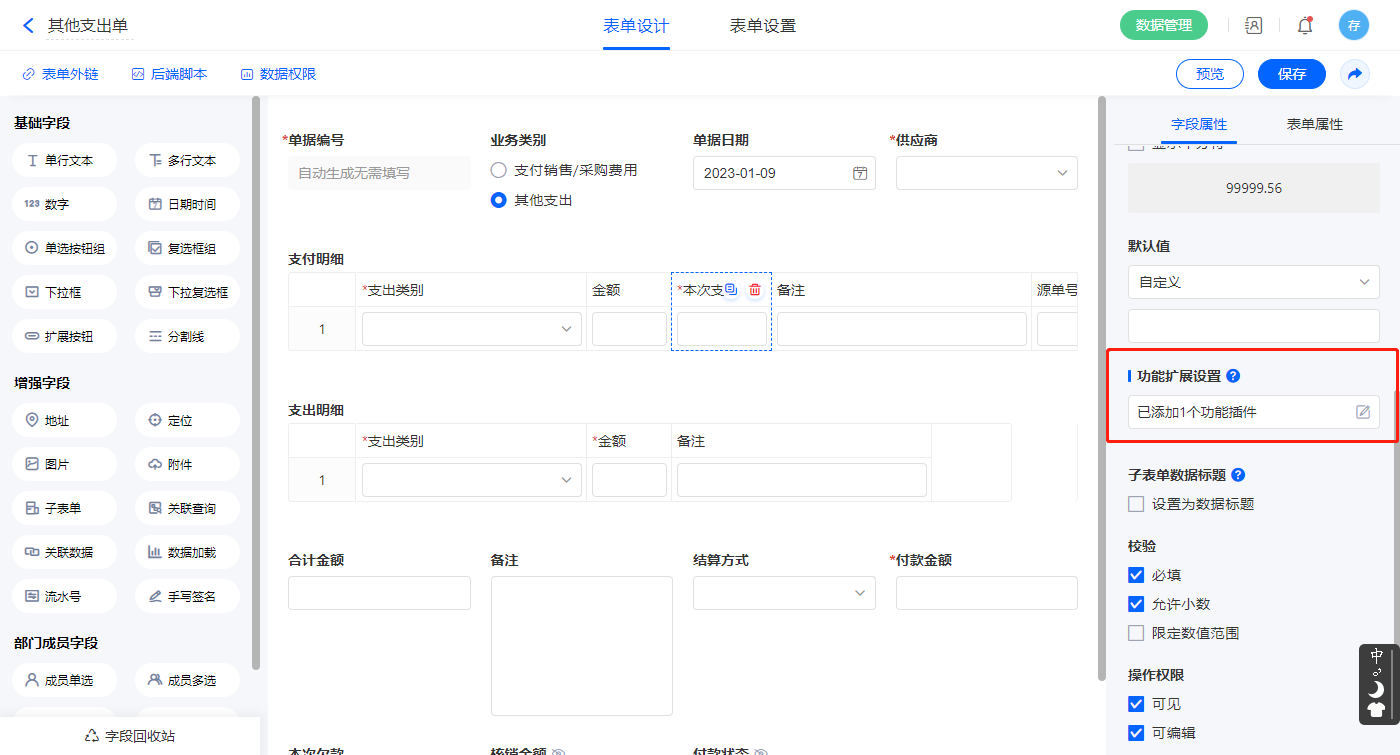Delete the selected field with the red trash icon

coord(755,290)
